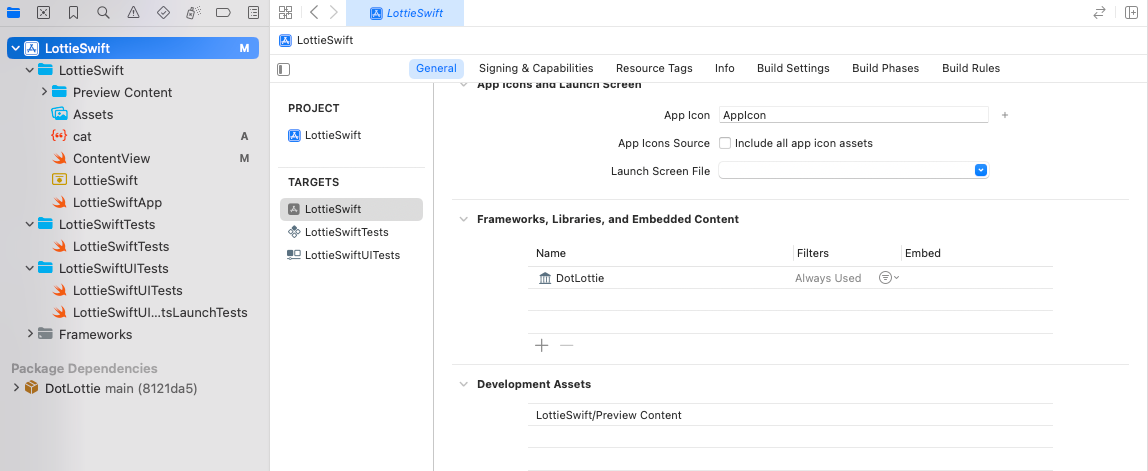This screenshot has height=471, width=1148.
Task: Toggle the project and targets list sidebar
Action: [284, 69]
